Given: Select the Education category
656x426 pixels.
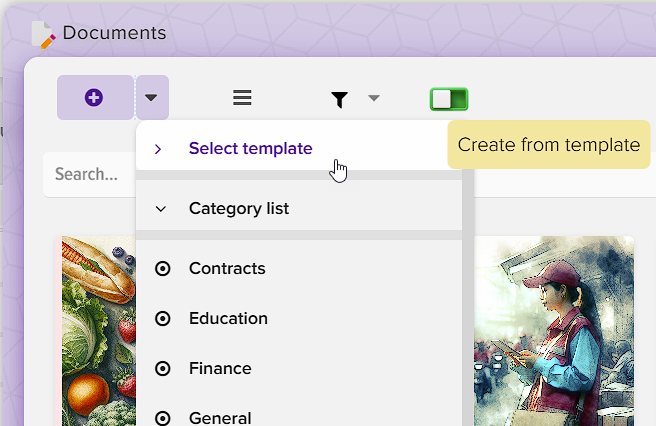Looking at the screenshot, I should [299, 318].
